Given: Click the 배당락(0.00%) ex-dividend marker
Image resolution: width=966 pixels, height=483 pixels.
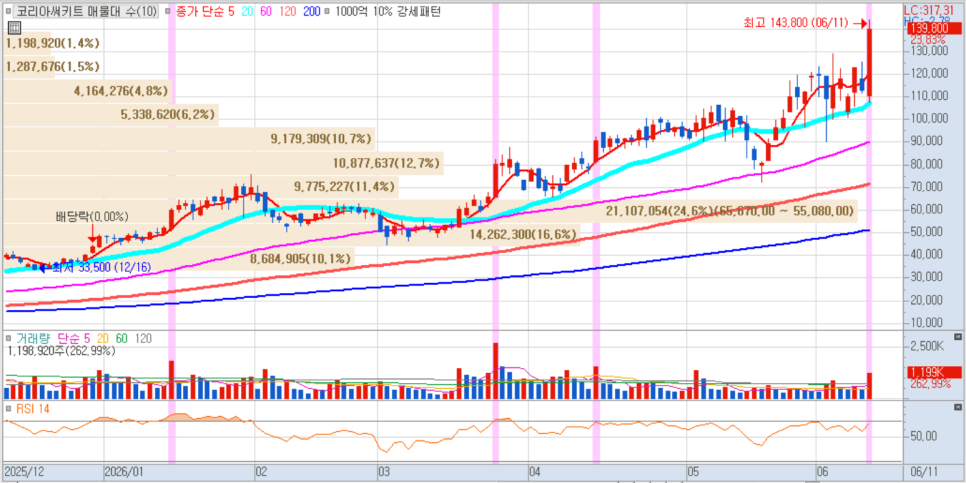Looking at the screenshot, I should point(92,217).
